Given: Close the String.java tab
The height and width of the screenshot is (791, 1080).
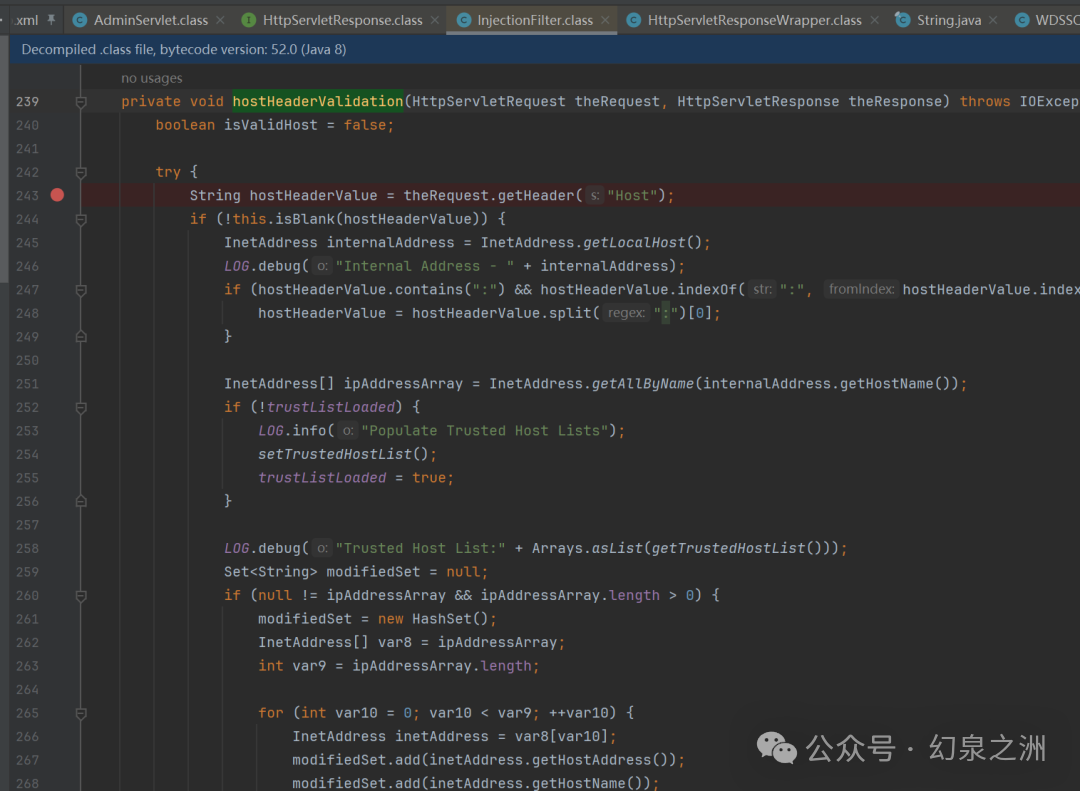Looking at the screenshot, I should [x=993, y=20].
